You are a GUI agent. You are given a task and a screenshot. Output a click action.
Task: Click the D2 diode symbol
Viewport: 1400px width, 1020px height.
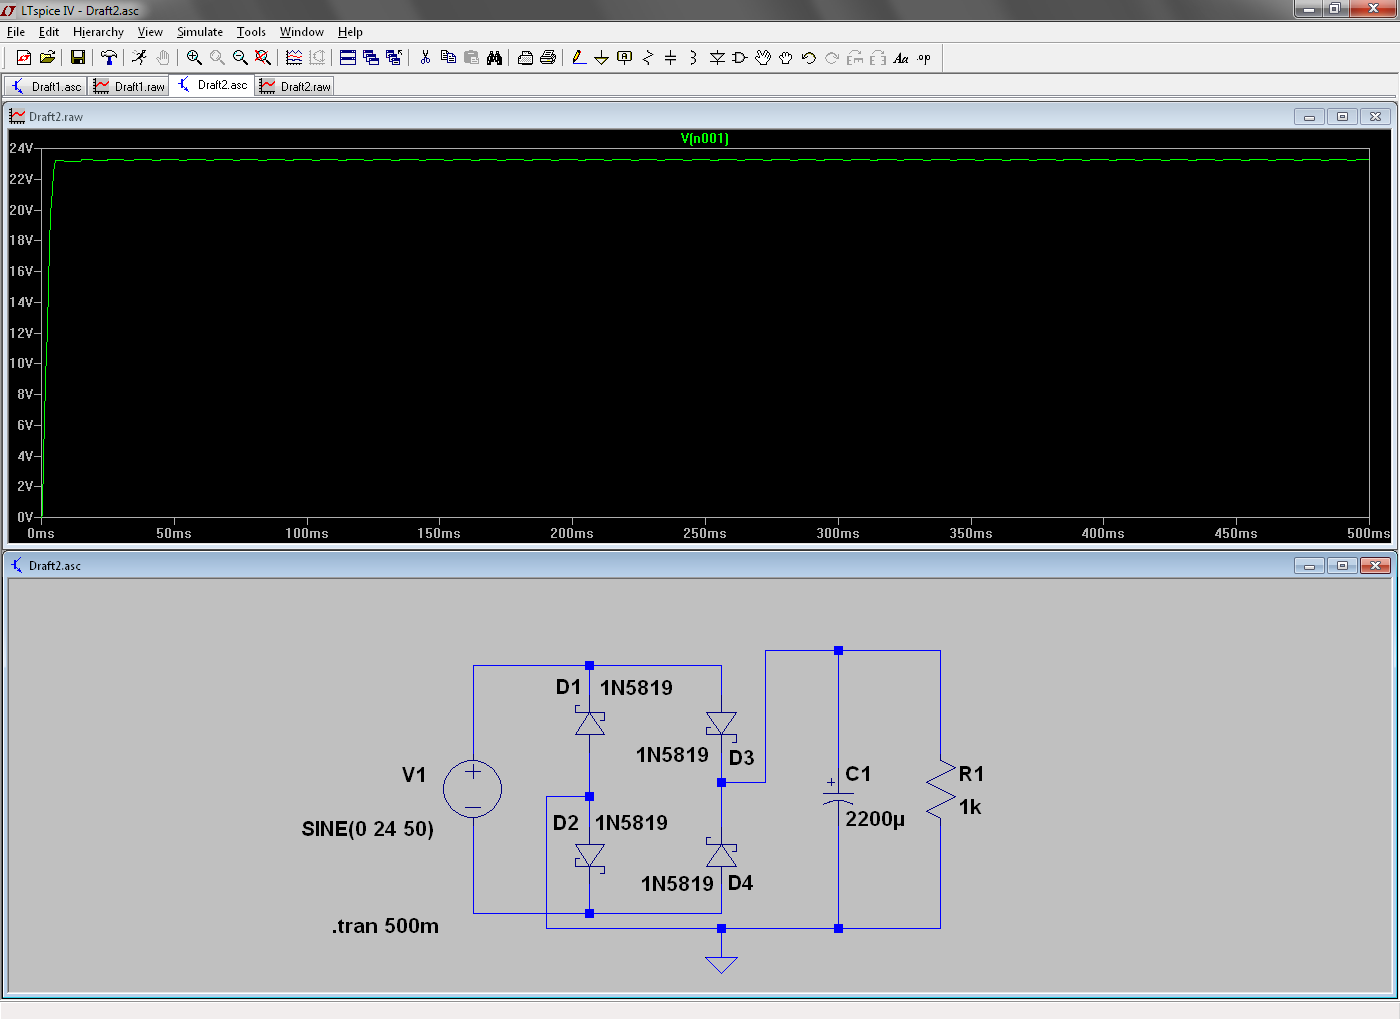tap(589, 856)
